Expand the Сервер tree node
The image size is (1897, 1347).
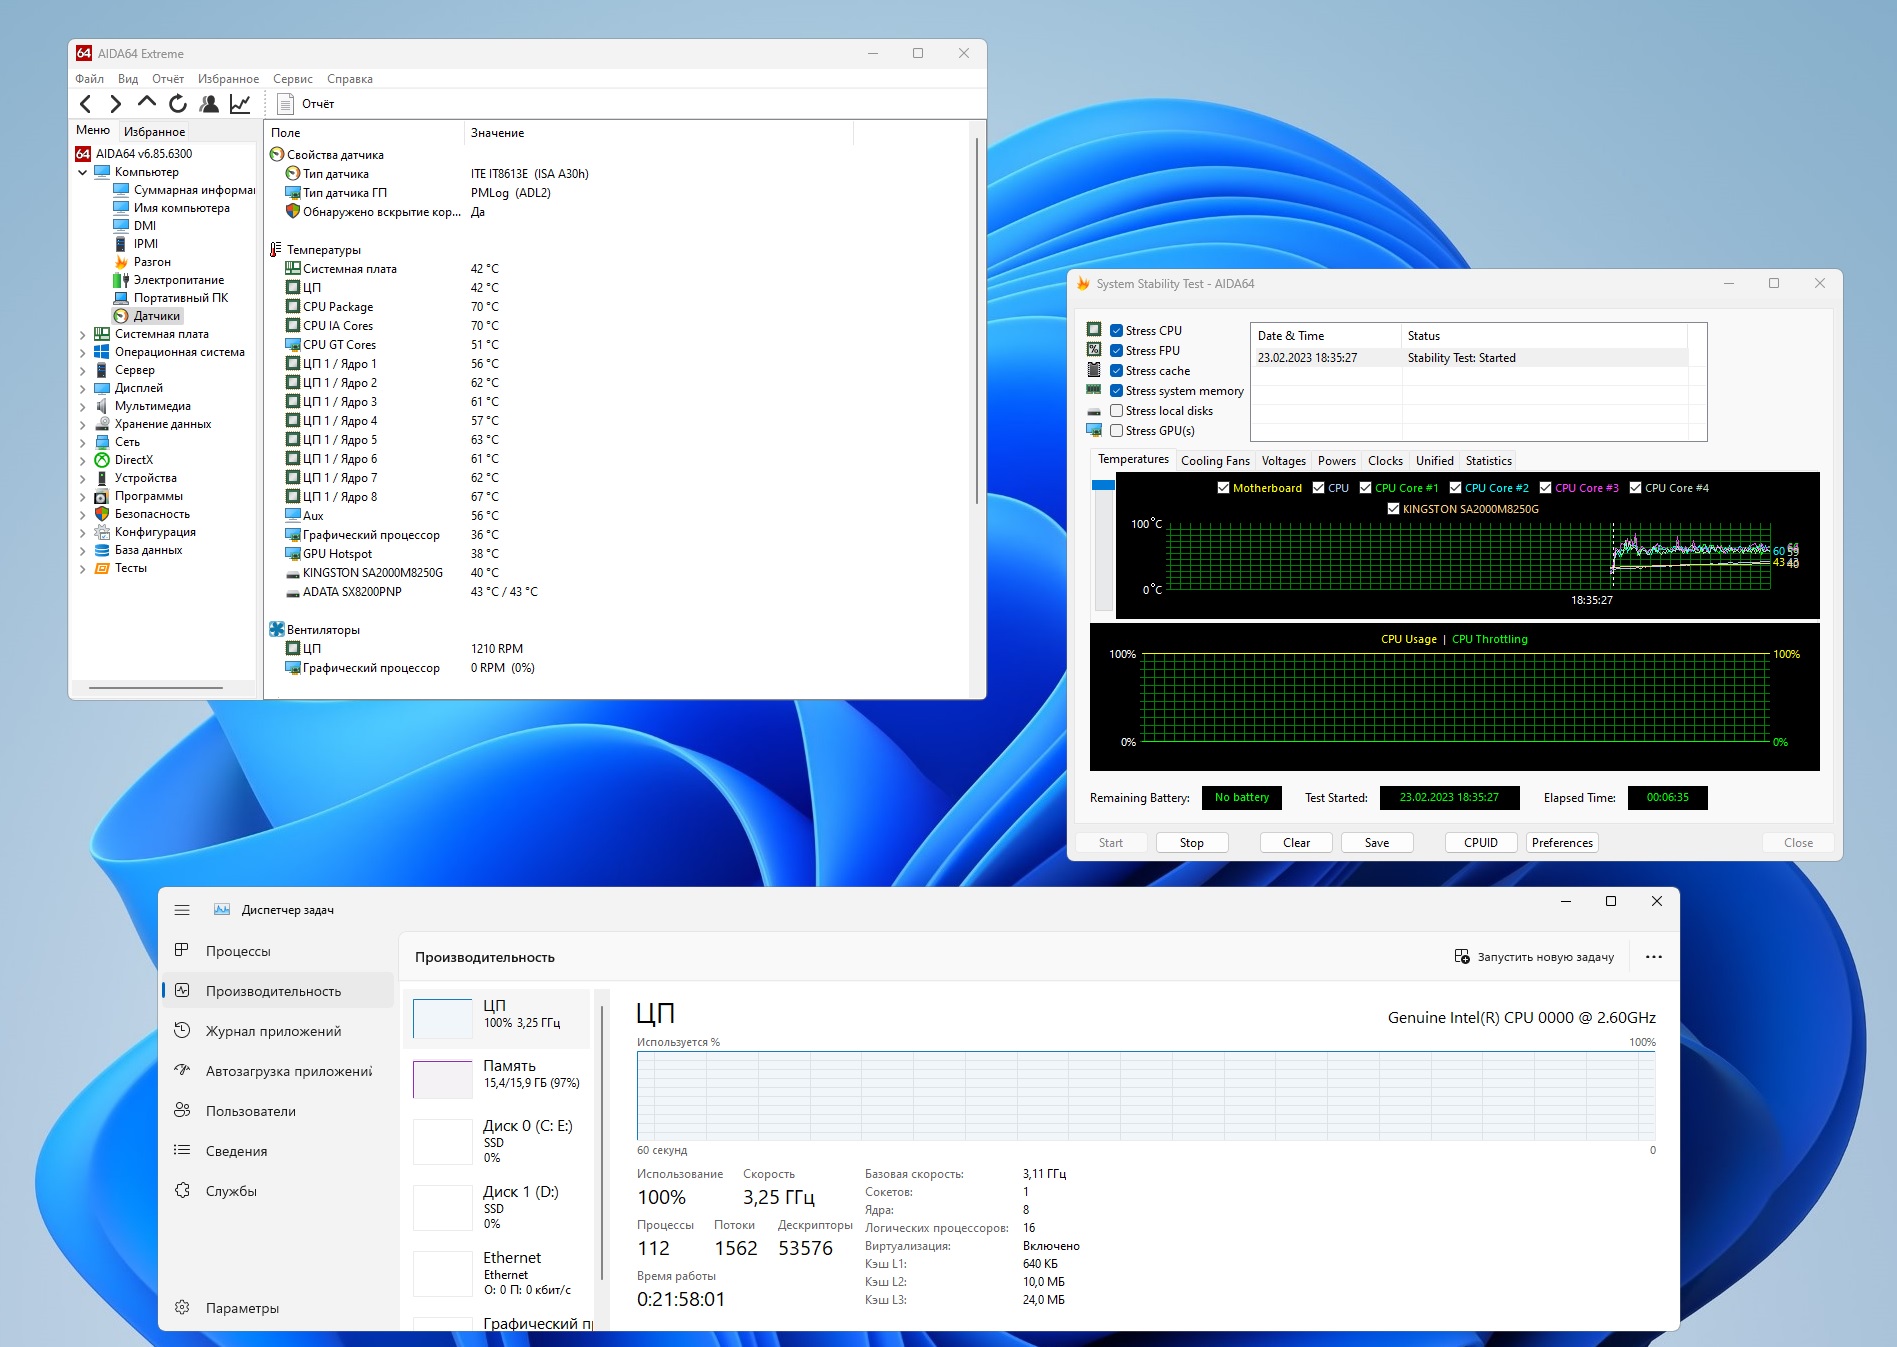[82, 370]
